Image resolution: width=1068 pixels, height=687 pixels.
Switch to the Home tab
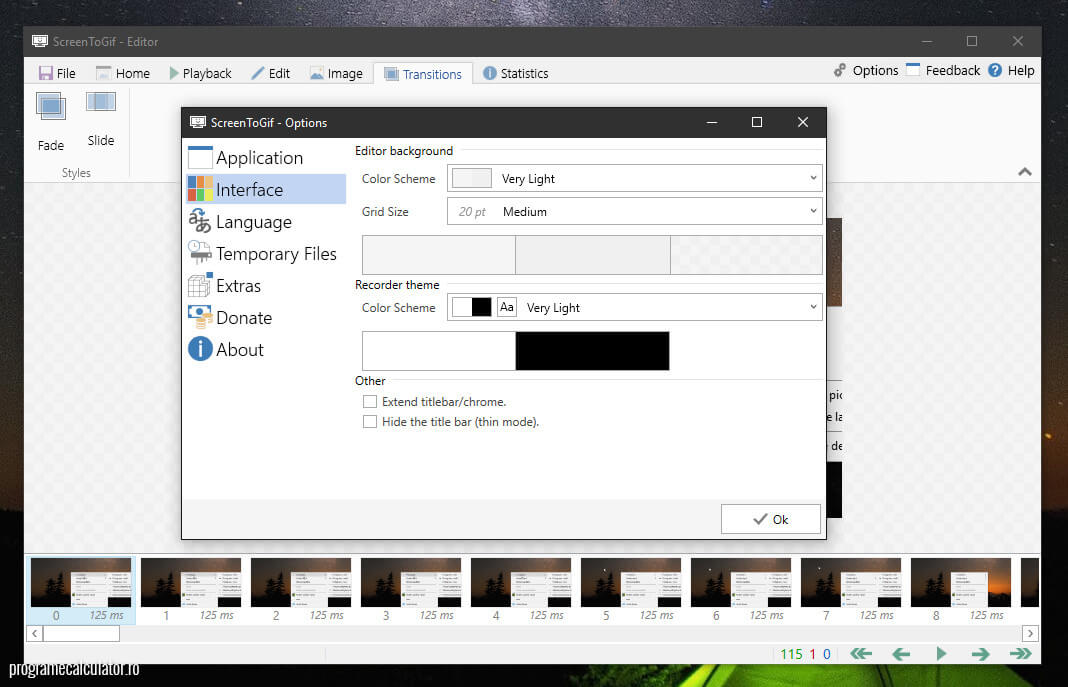[x=123, y=73]
